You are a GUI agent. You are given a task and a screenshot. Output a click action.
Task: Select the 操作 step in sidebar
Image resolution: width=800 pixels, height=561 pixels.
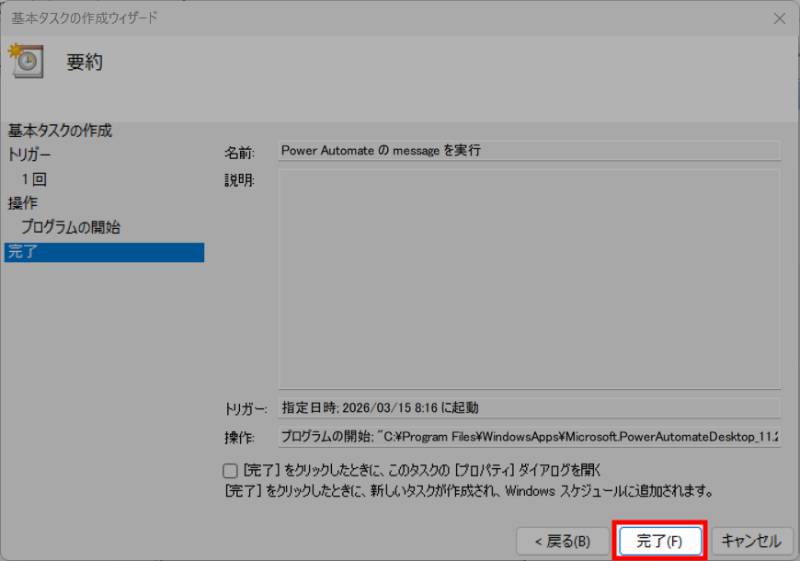click(23, 203)
